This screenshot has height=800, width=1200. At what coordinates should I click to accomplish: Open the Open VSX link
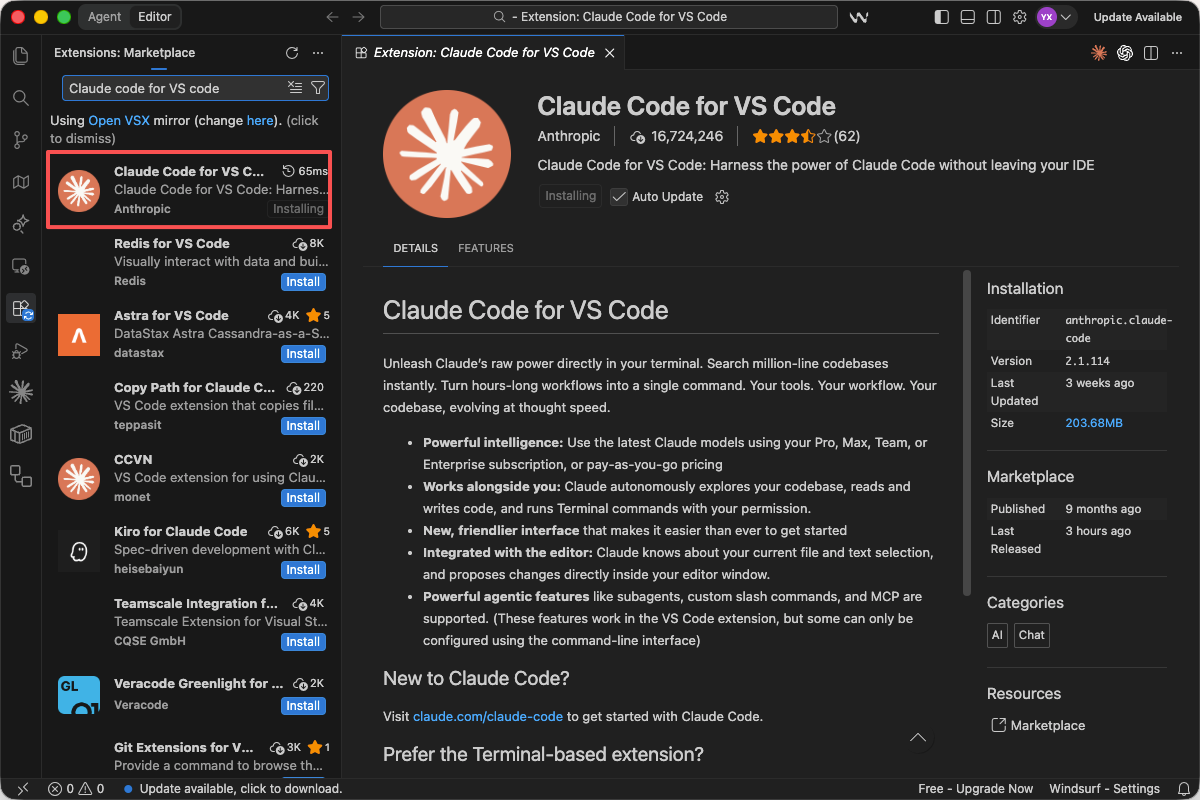pyautogui.click(x=119, y=121)
